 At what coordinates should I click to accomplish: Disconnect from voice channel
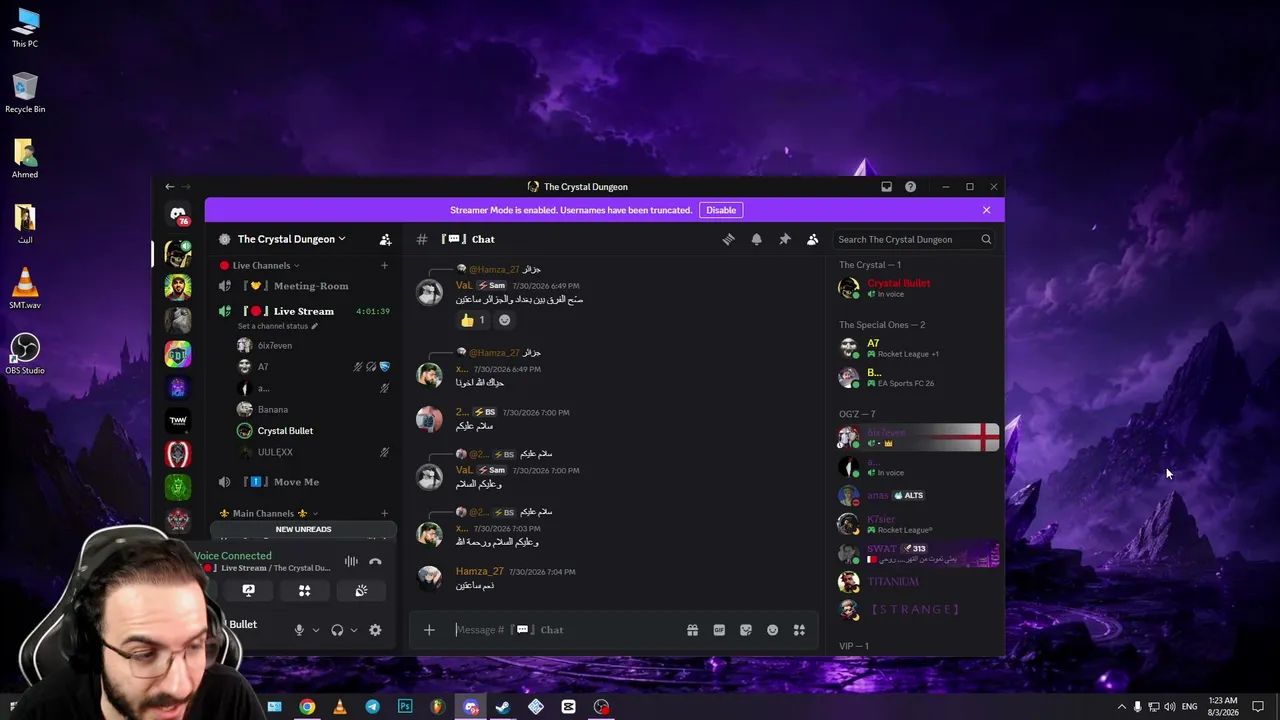pyautogui.click(x=375, y=562)
